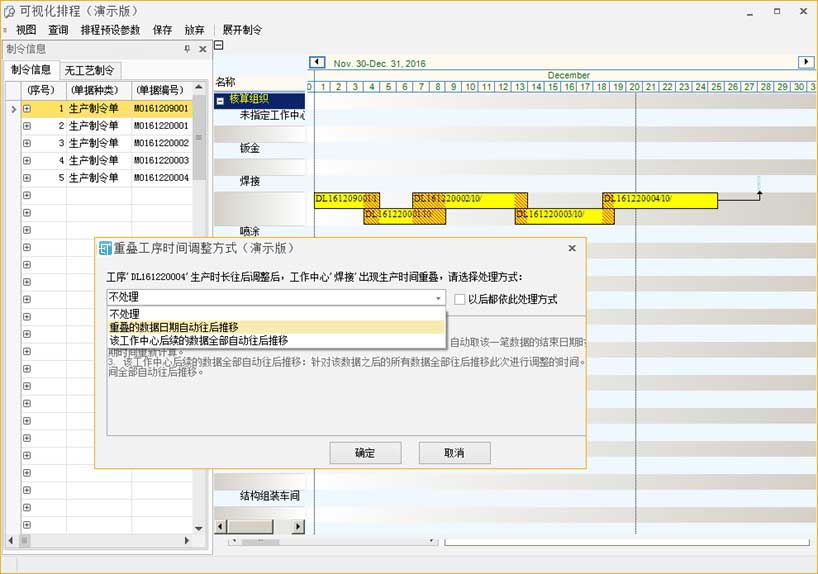Select cell M0161220003
The width and height of the screenshot is (818, 574).
162,161
